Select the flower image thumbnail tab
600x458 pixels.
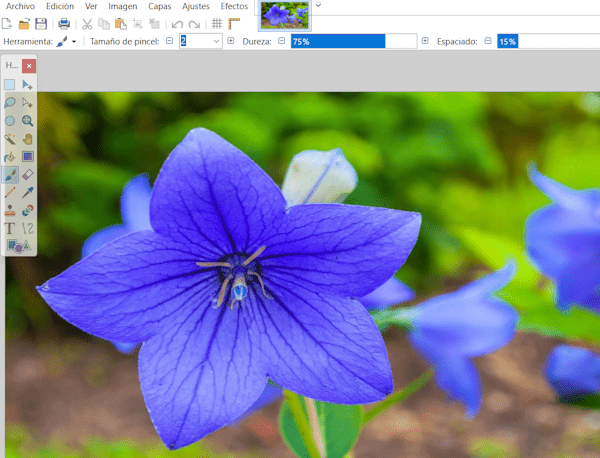(284, 15)
